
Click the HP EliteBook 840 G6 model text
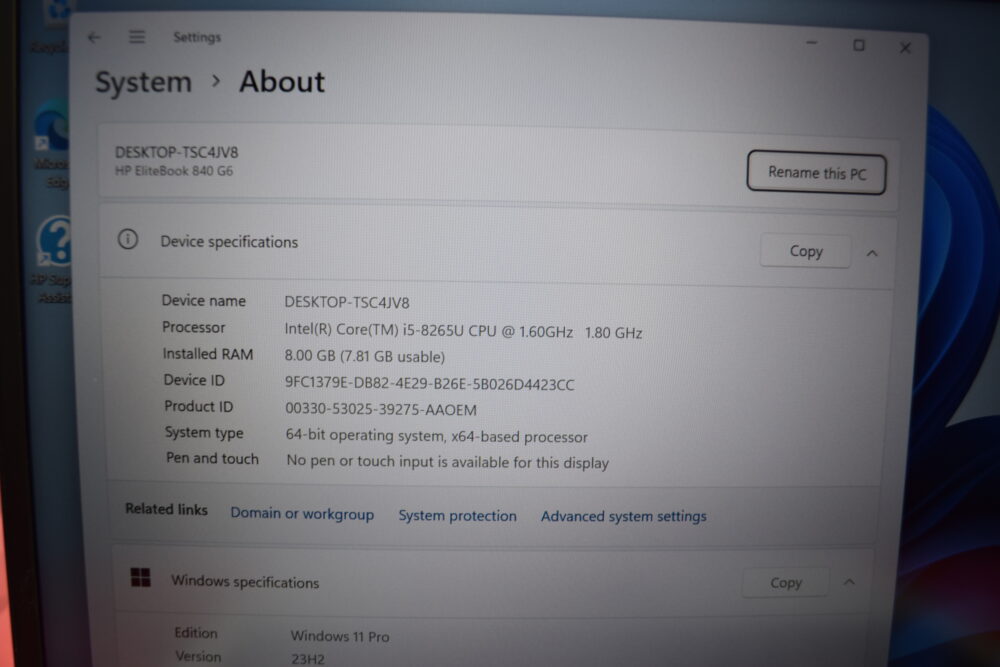pos(174,171)
